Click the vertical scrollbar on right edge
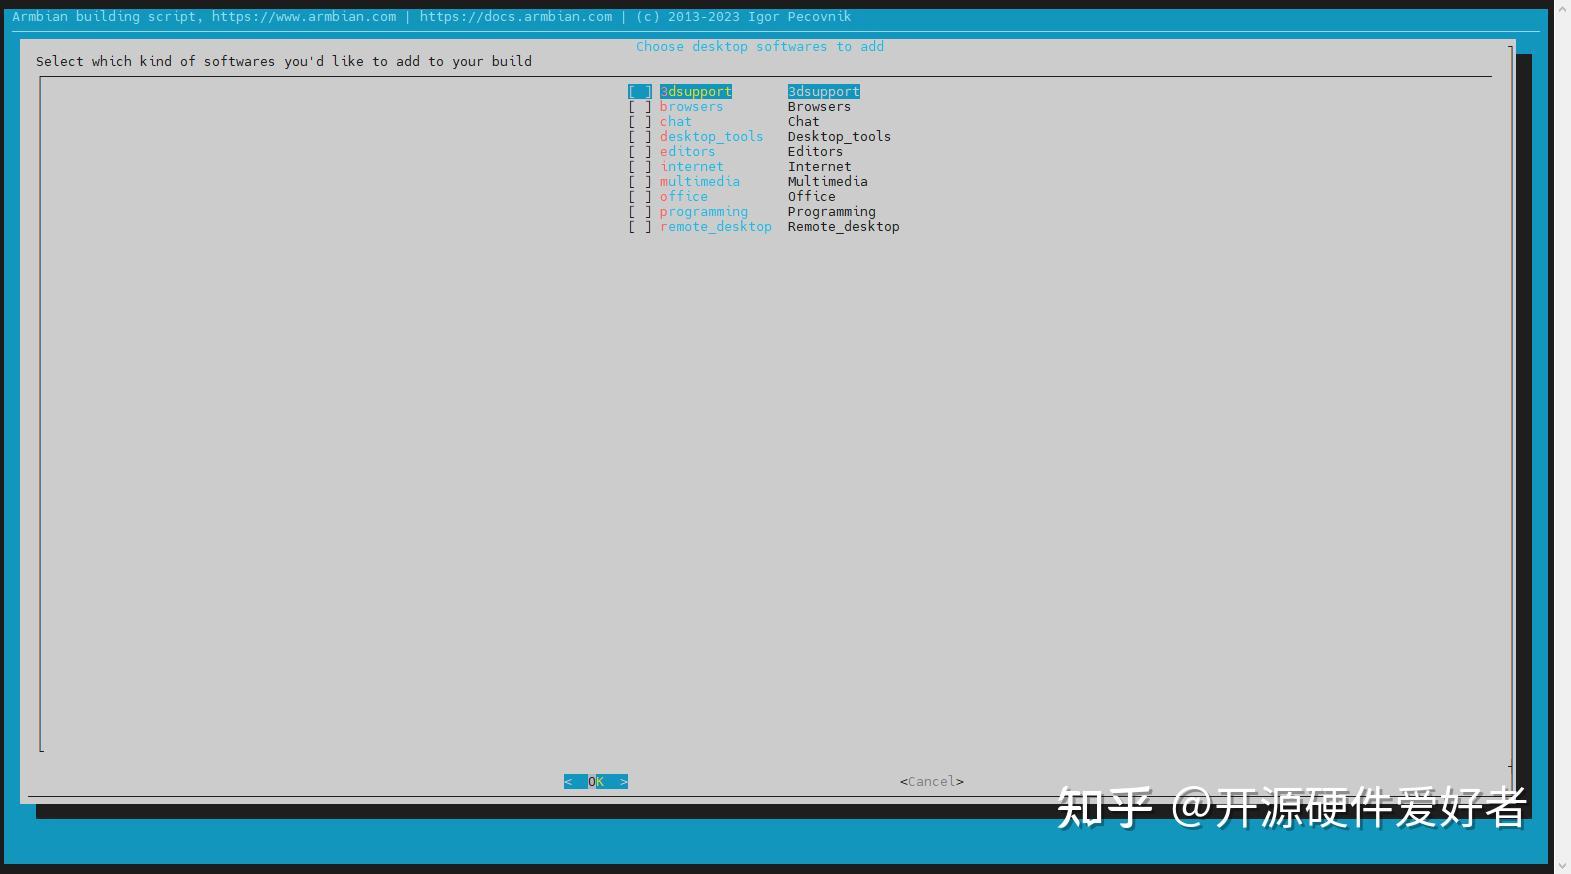1571x874 pixels. [x=1563, y=437]
